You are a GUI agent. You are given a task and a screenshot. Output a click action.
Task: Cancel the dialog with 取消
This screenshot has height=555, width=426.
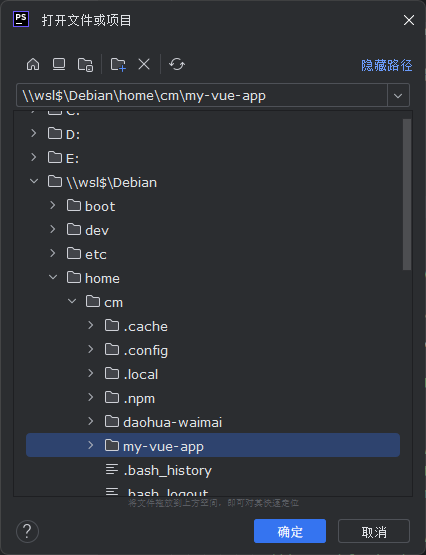[x=374, y=531]
